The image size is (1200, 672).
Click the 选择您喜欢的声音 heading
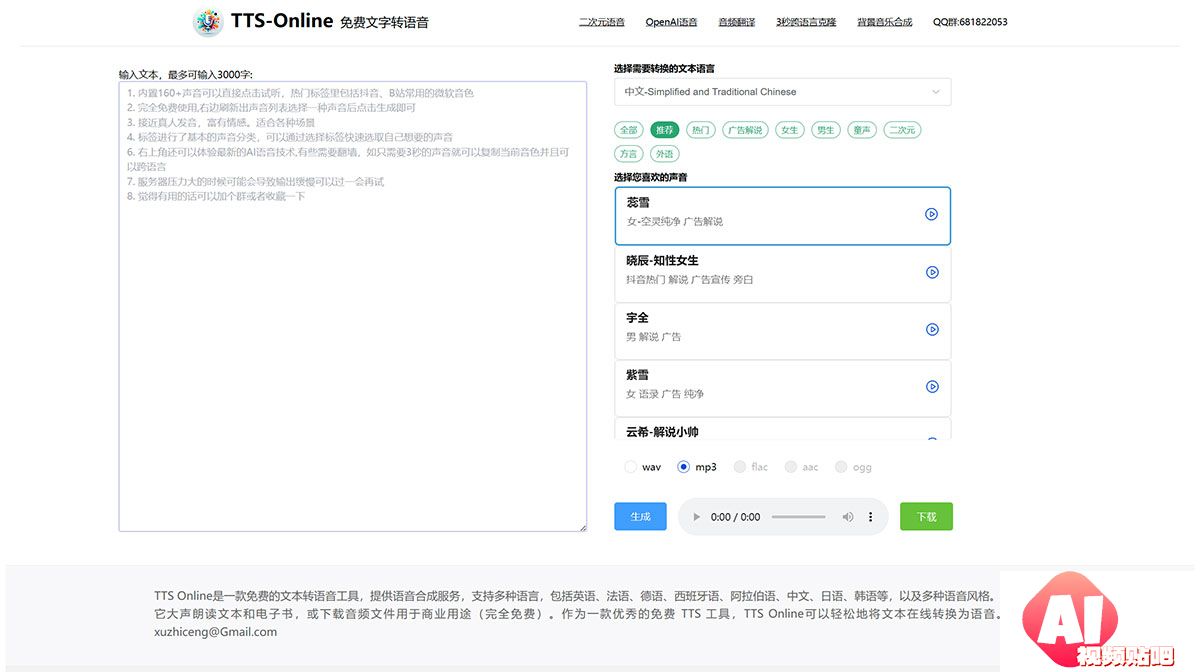point(650,177)
